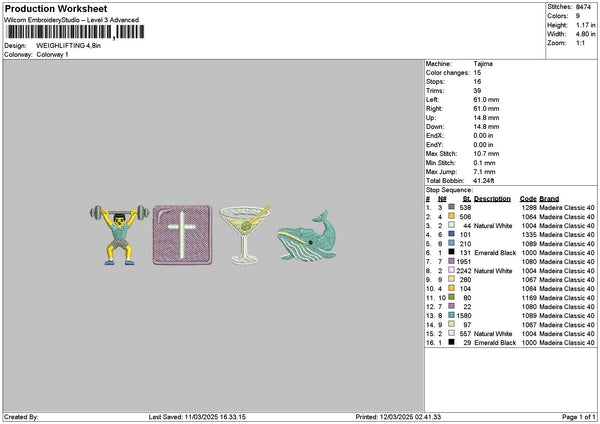
Task: Click 'Wilcom EmbroideryStudio – Level 3 Advanced' text
Action: tap(72, 20)
